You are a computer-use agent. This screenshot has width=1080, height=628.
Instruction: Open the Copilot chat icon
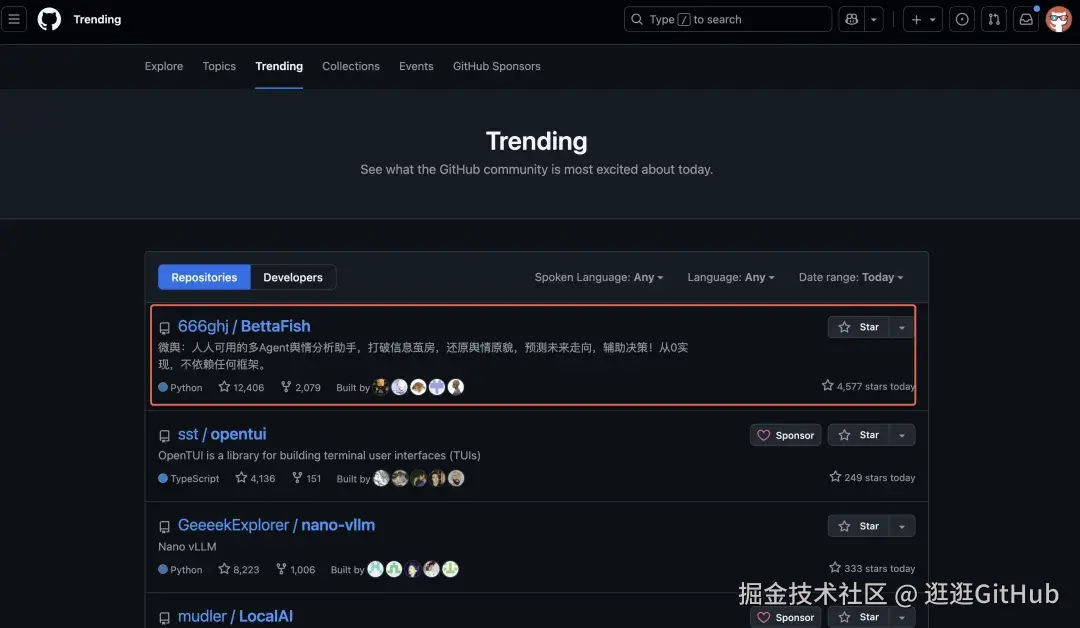click(851, 19)
